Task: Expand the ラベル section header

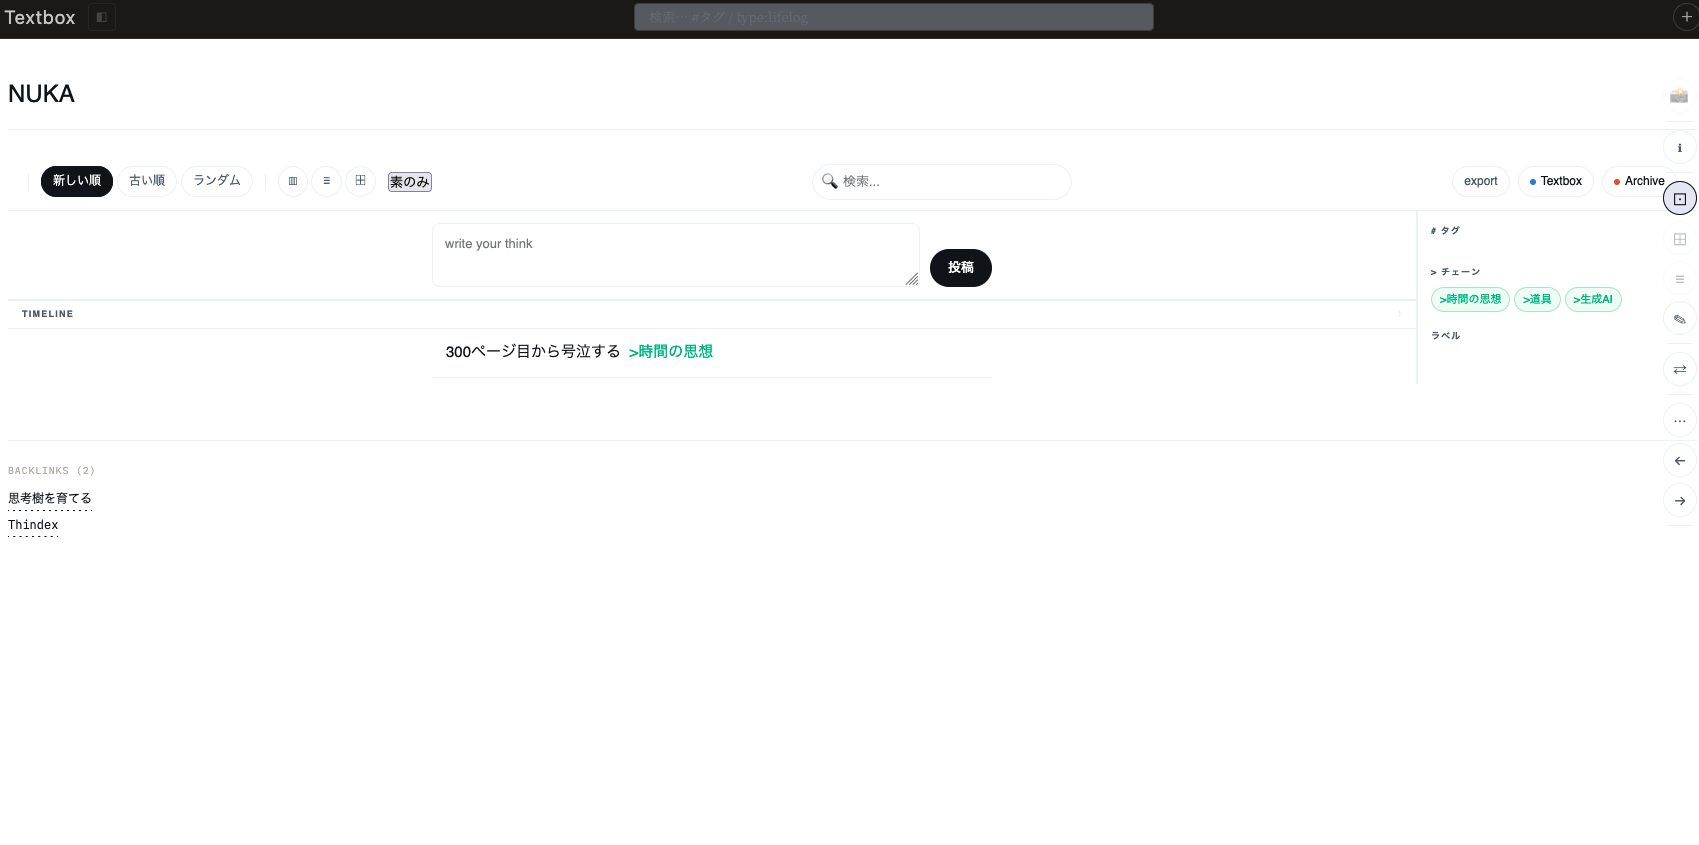Action: coord(1445,336)
